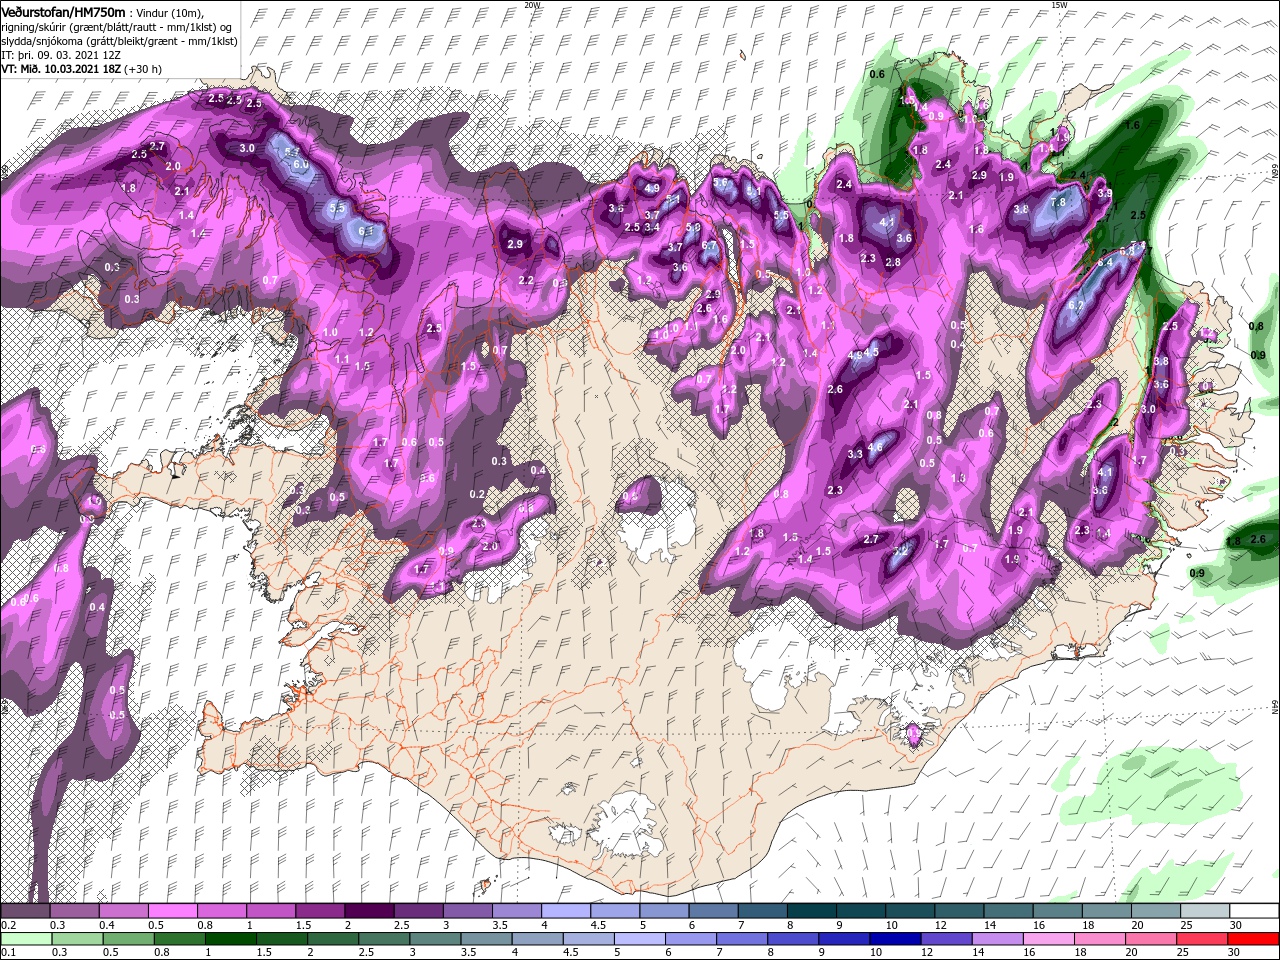Click the 4.6 snowfall value on the map
This screenshot has height=960, width=1280.
875,447
